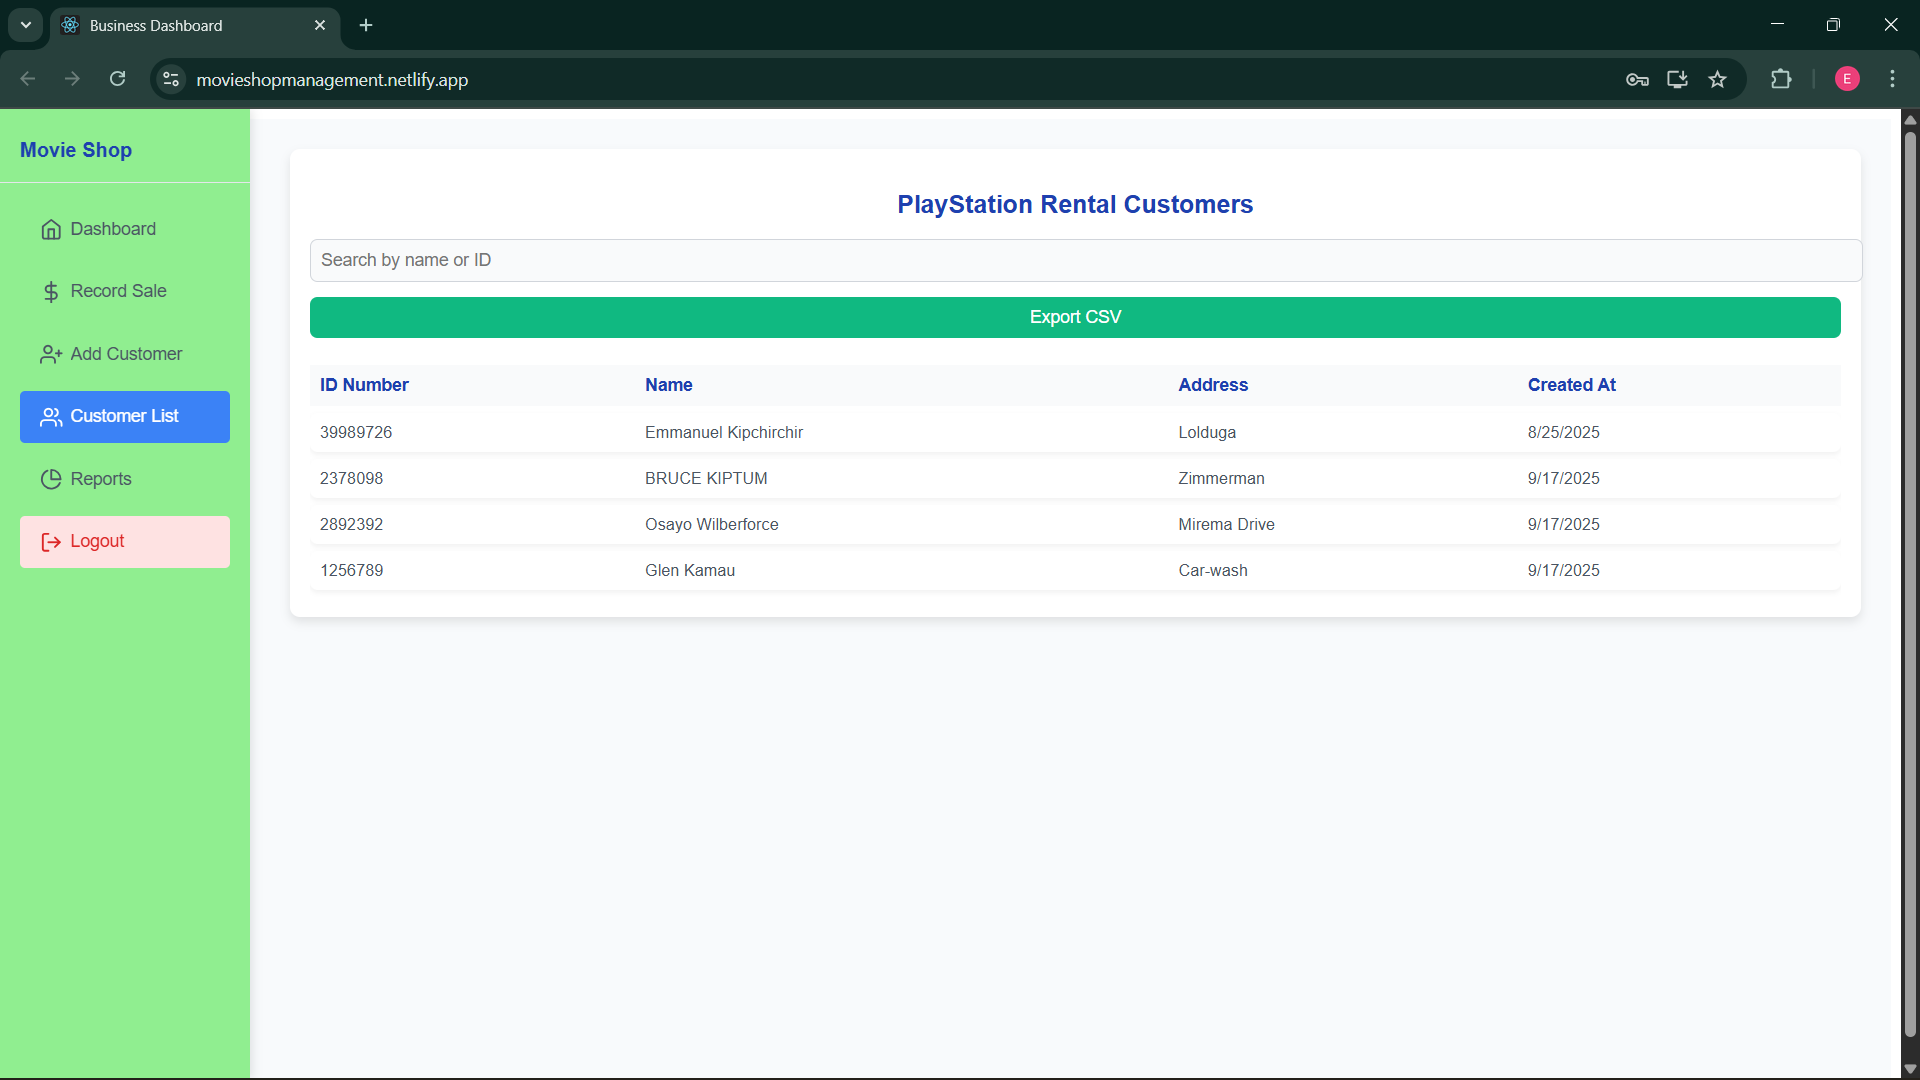This screenshot has height=1080, width=1920.
Task: Click the Add Customer person-plus icon
Action: click(x=51, y=355)
